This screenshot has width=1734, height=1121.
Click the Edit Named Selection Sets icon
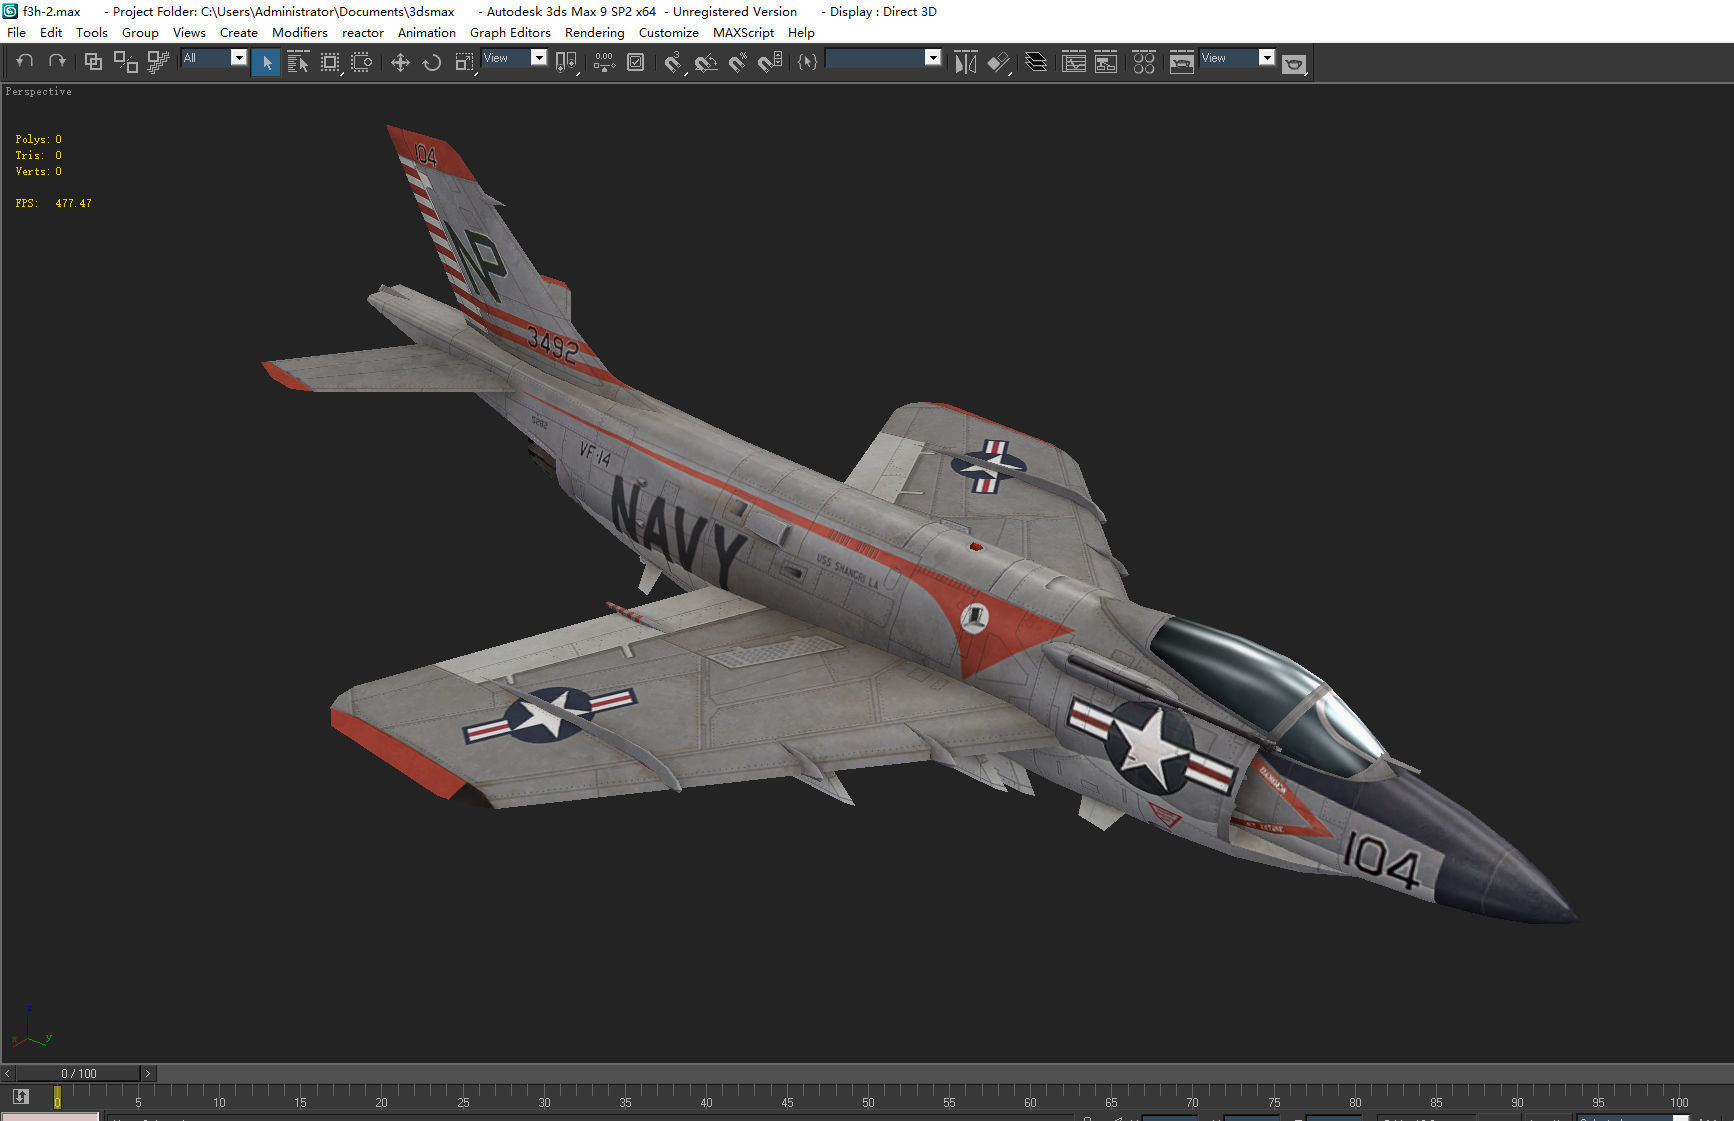click(x=808, y=62)
